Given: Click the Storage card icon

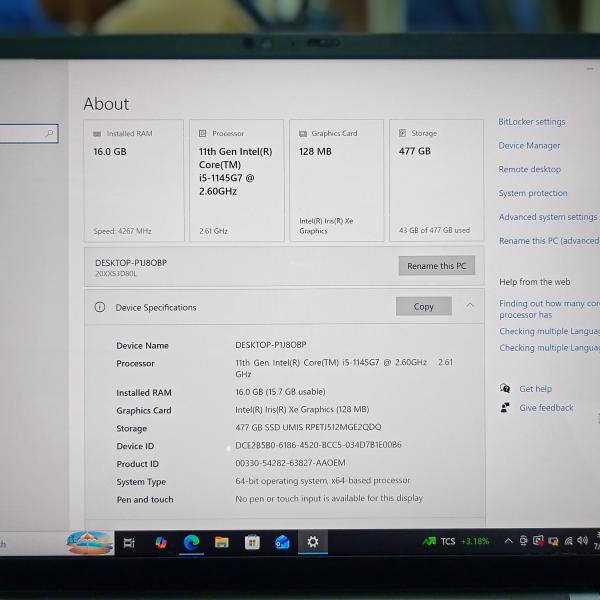Looking at the screenshot, I should tap(402, 133).
